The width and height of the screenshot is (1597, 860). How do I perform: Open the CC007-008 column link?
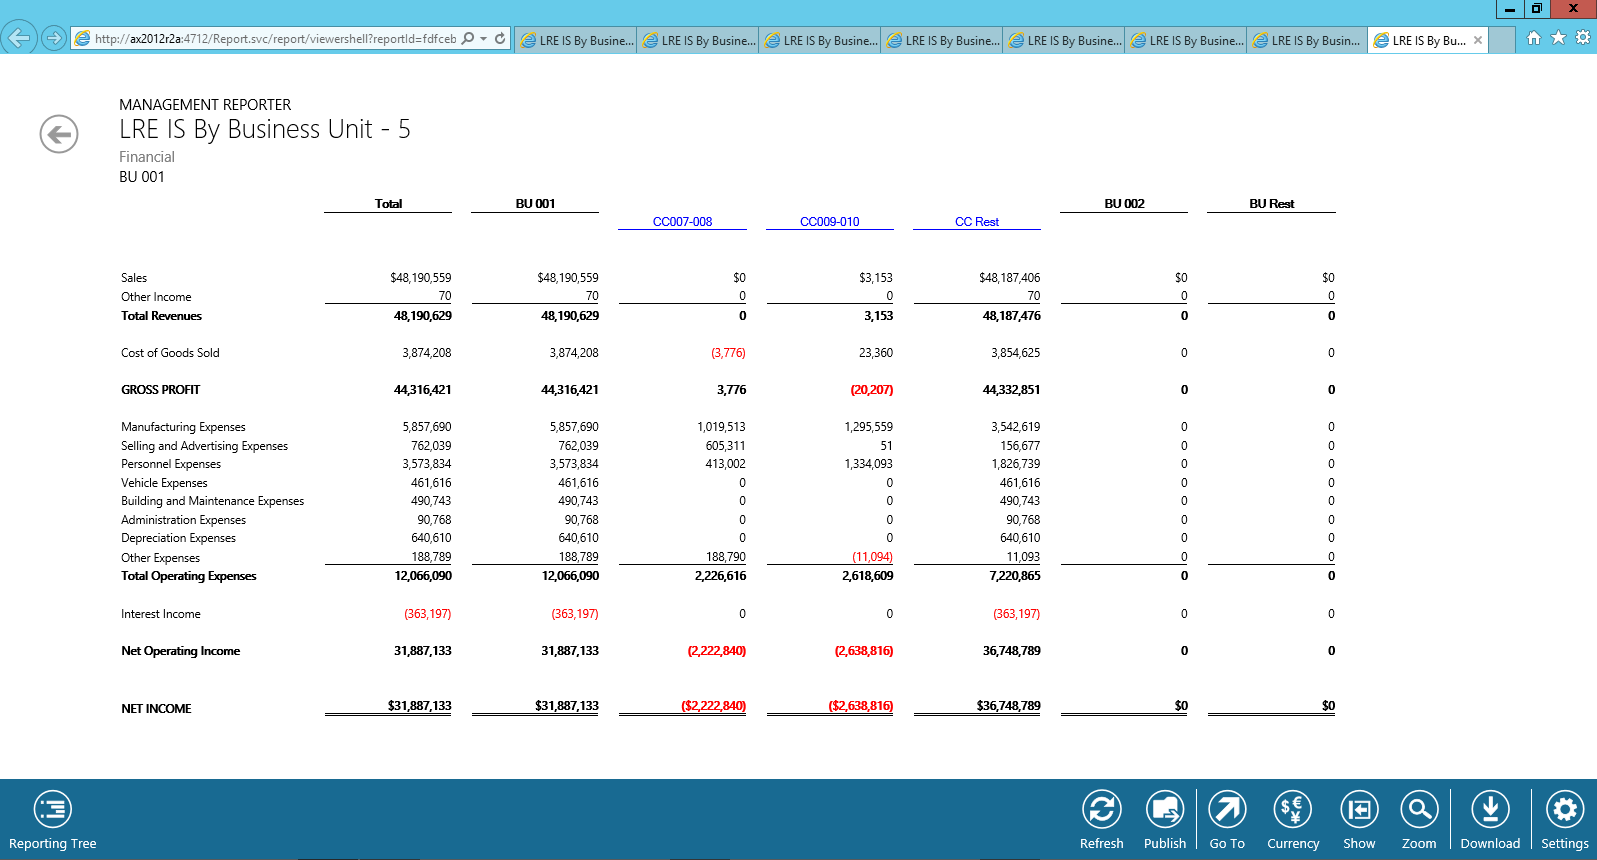682,222
